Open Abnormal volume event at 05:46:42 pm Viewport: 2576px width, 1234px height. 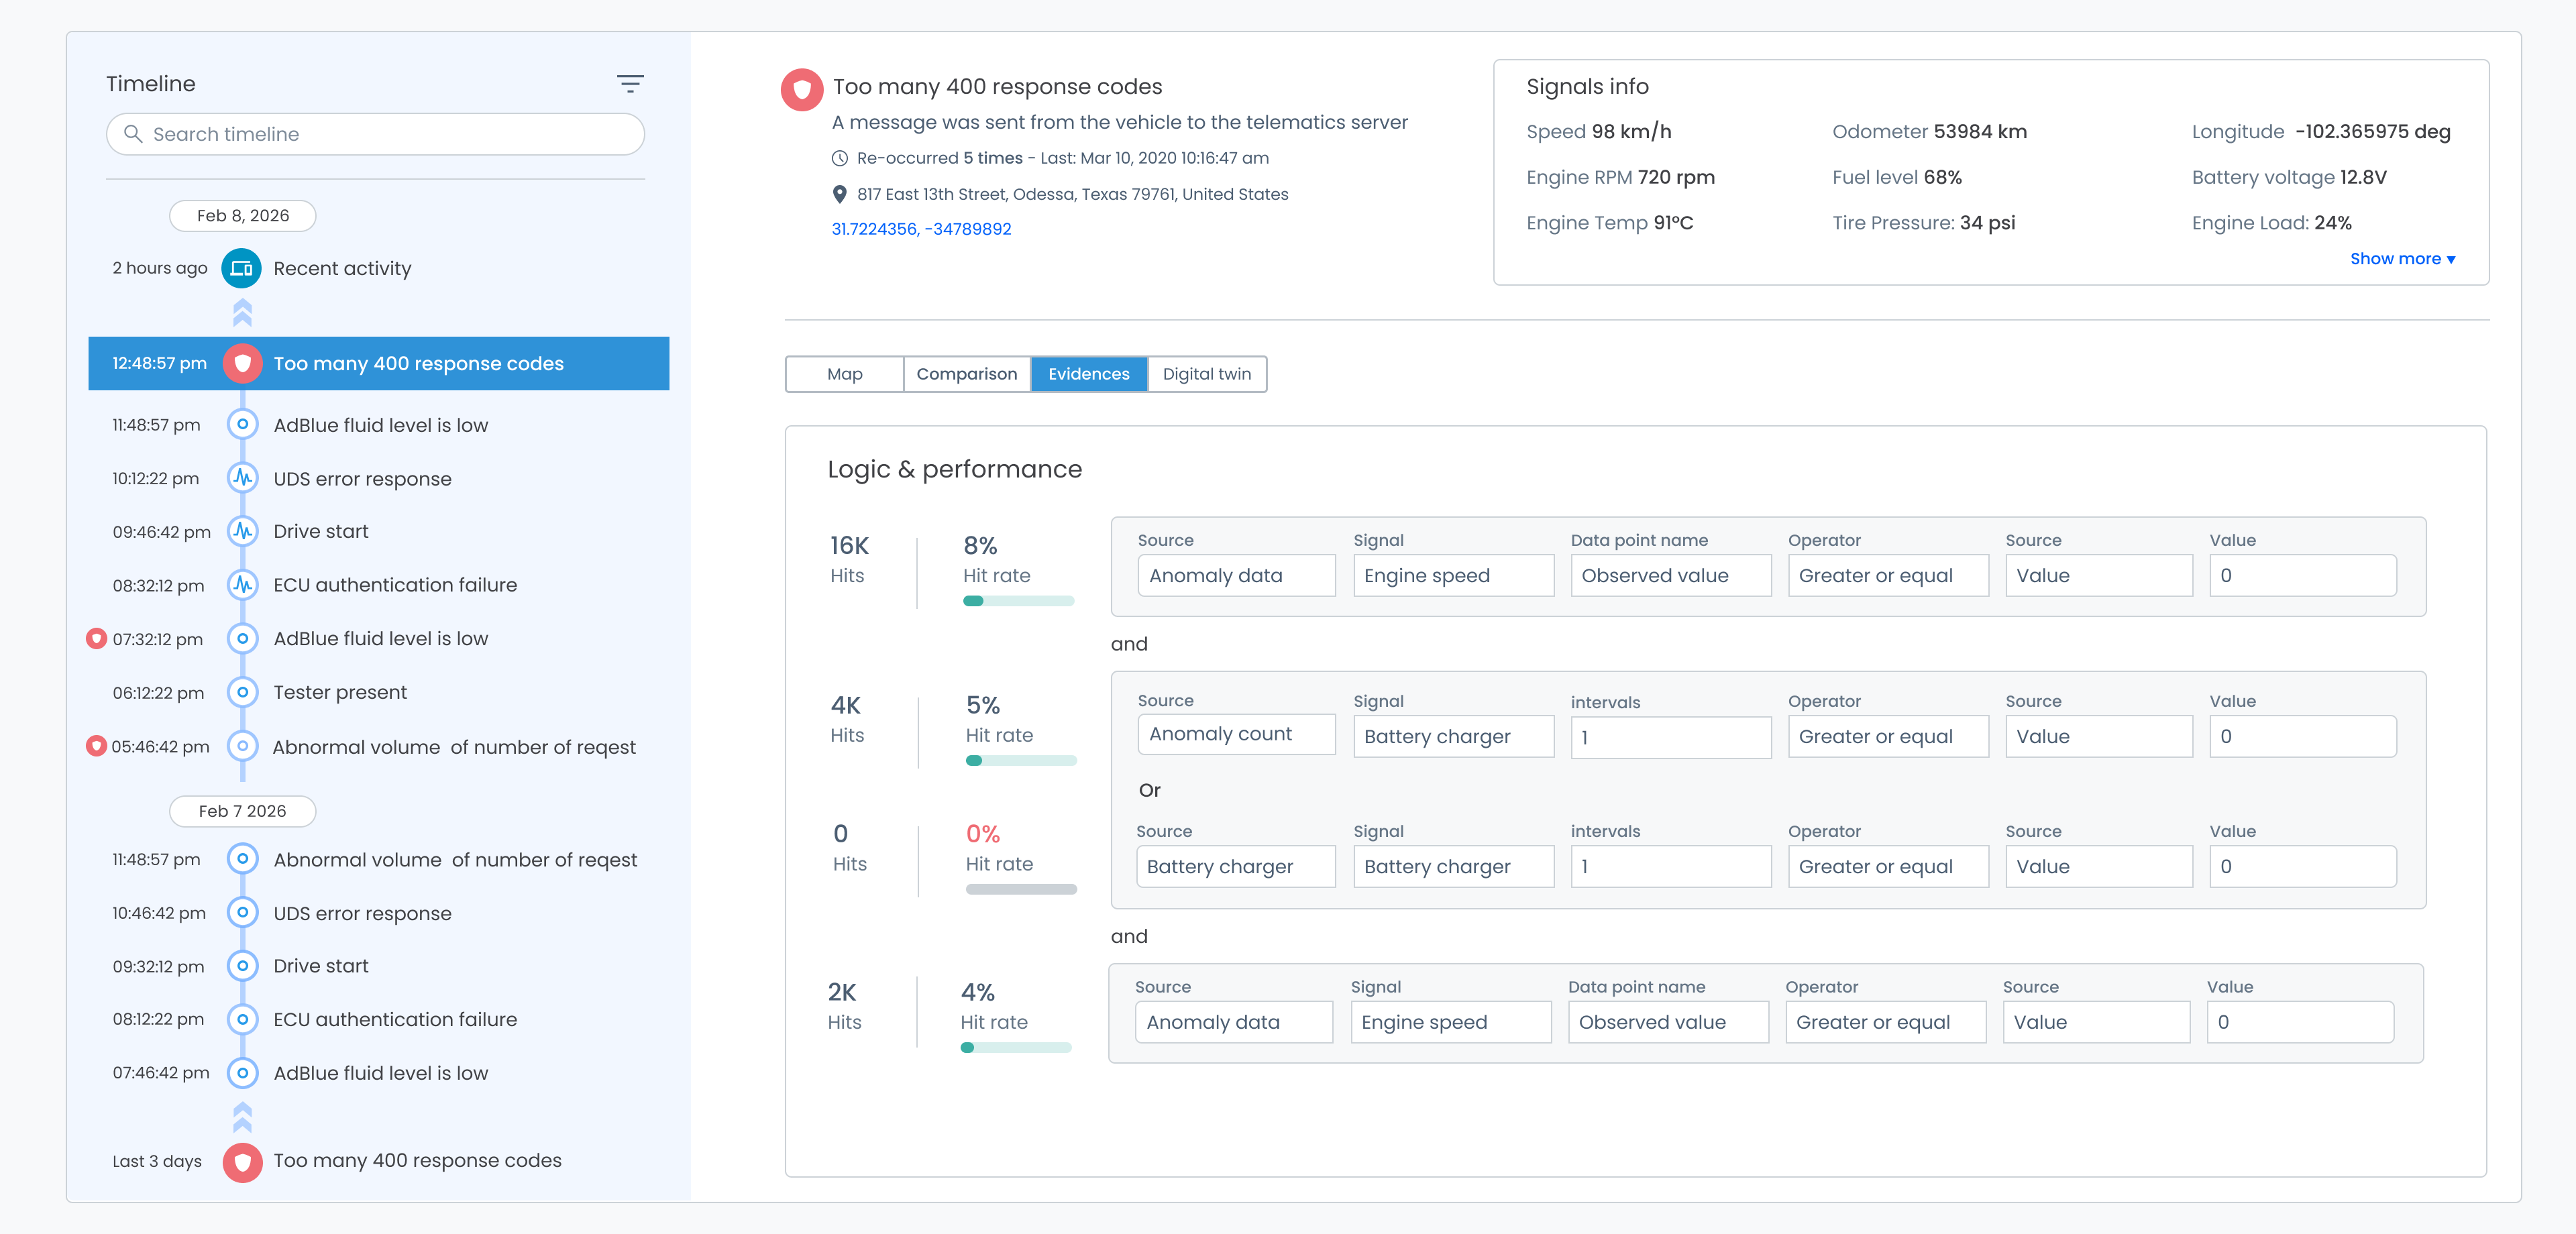pyautogui.click(x=454, y=747)
